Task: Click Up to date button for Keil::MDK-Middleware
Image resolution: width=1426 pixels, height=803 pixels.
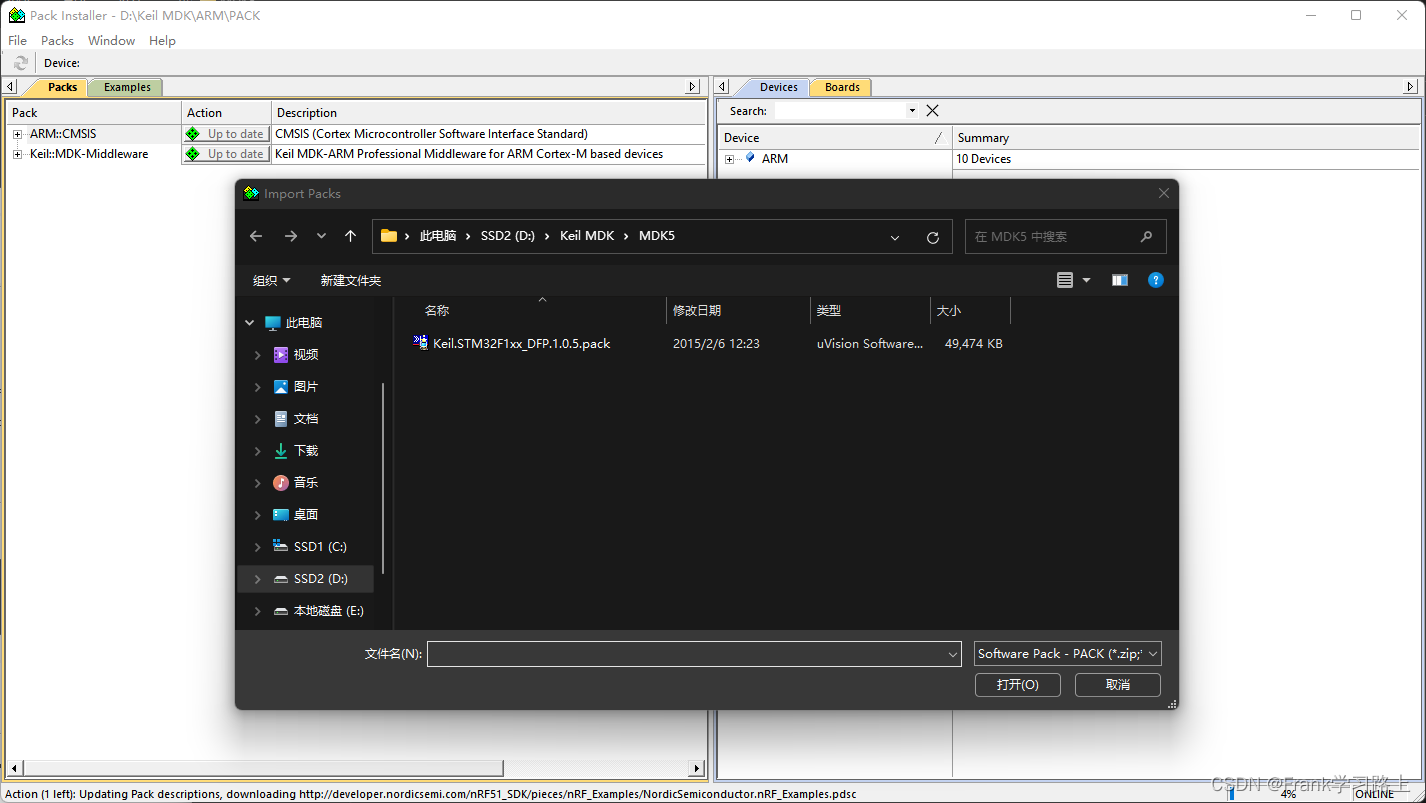Action: coord(226,154)
